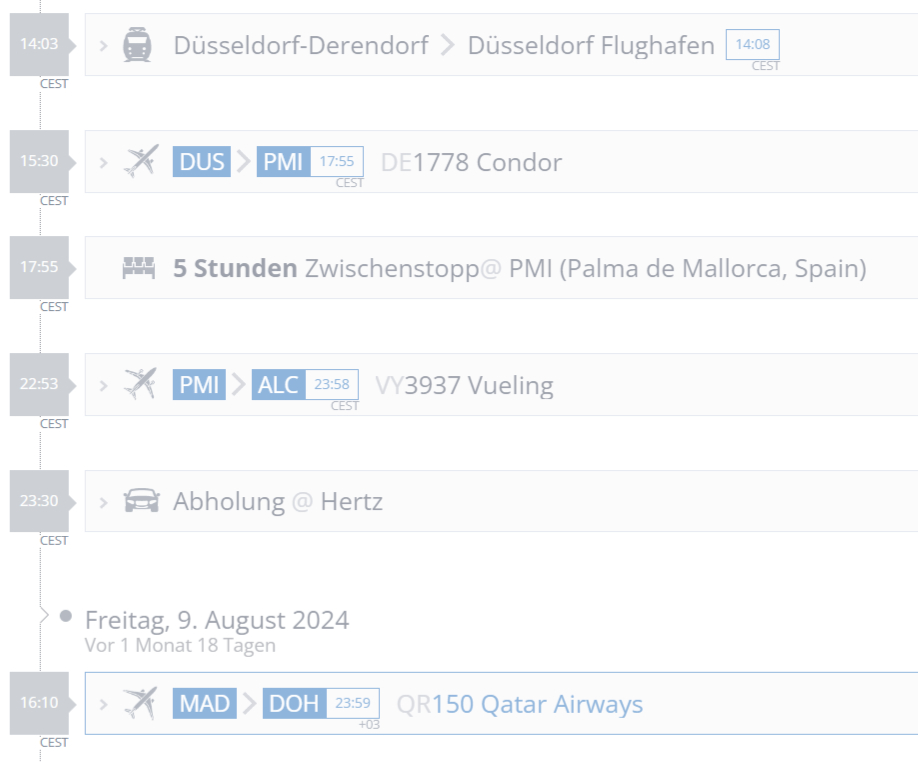Click the 17:55 arrival time box
This screenshot has height=762, width=918.
coord(337,161)
